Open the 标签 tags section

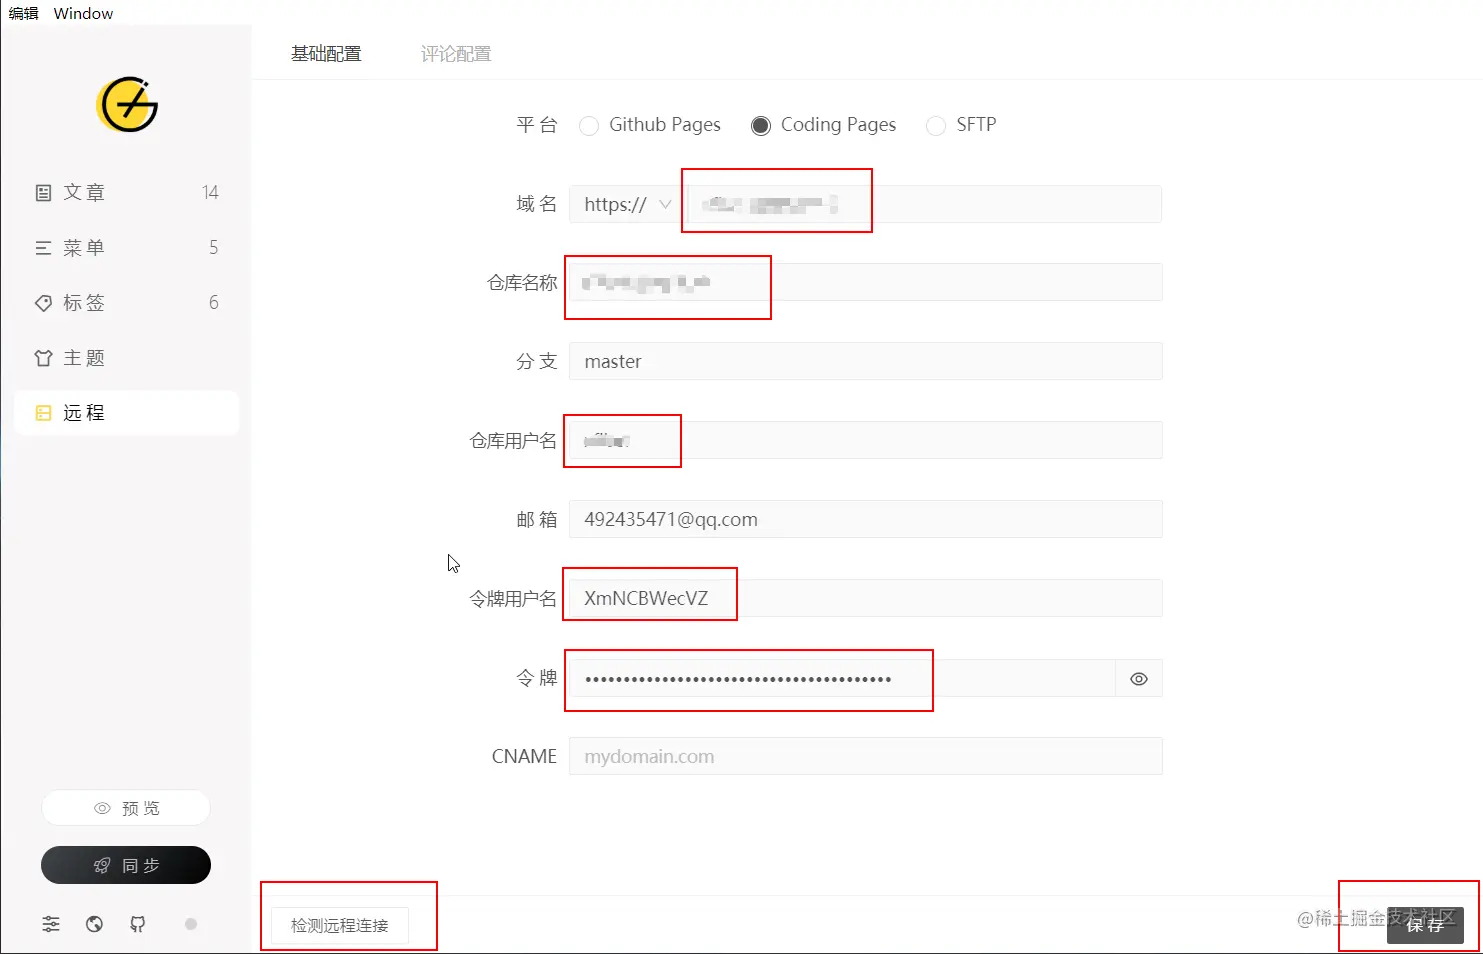[127, 302]
